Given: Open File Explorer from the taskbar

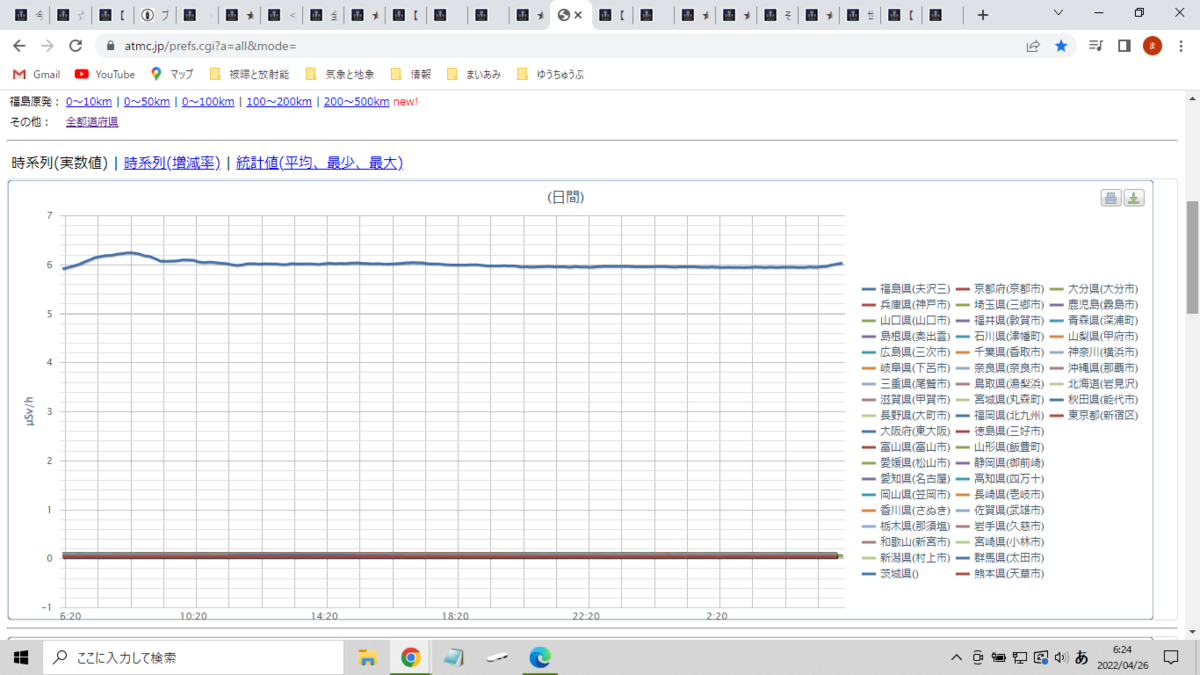Looking at the screenshot, I should 367,657.
